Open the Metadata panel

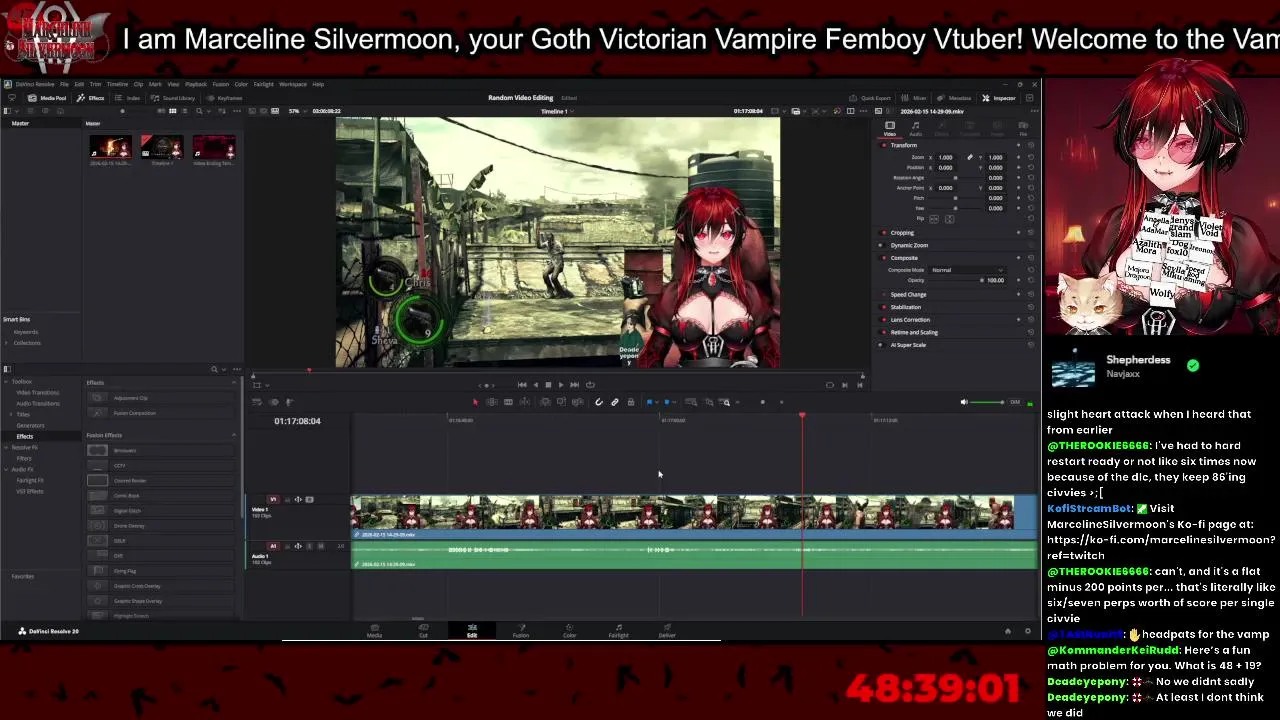pos(954,98)
